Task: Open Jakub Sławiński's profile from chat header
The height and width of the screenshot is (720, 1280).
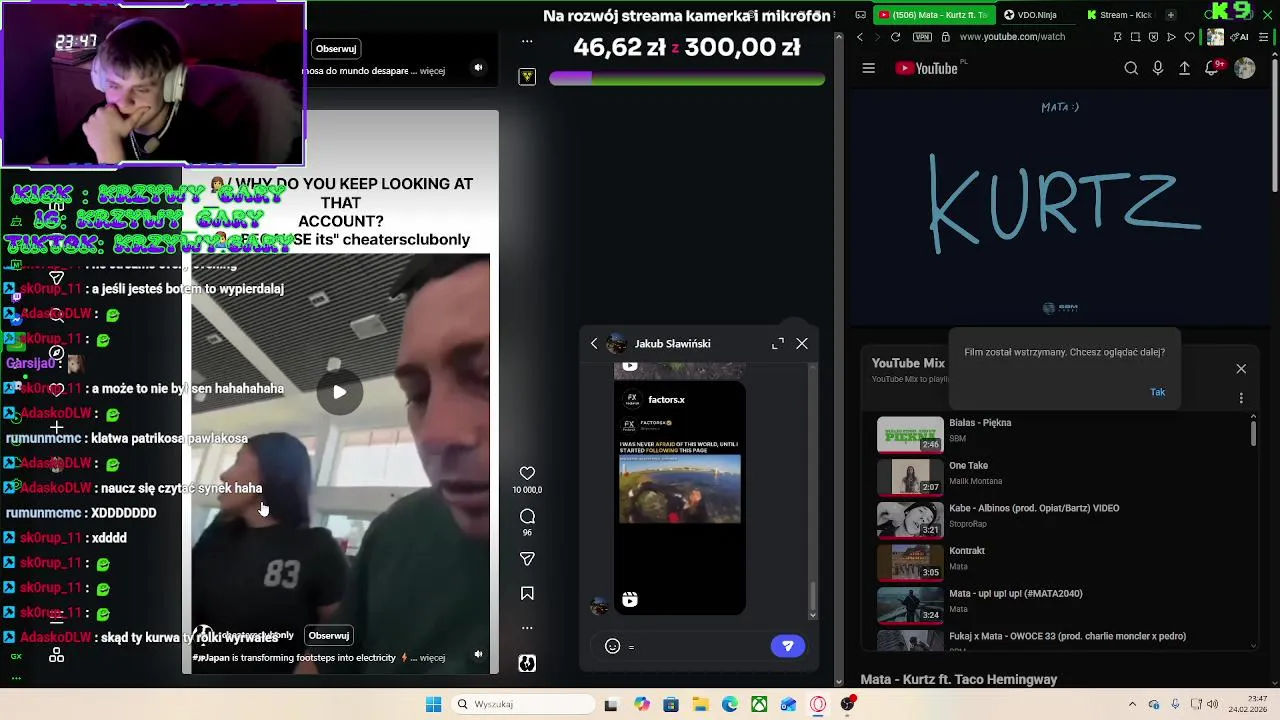Action: (672, 344)
